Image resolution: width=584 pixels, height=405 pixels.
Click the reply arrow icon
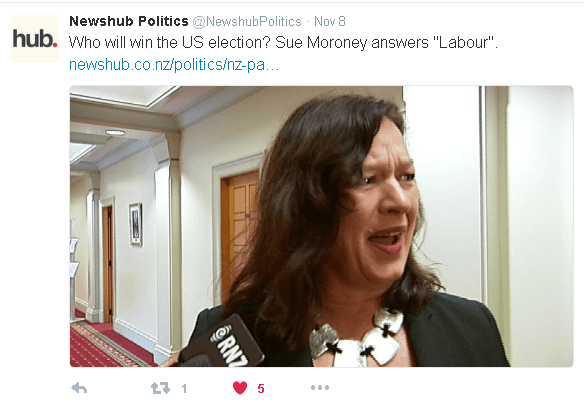79,388
